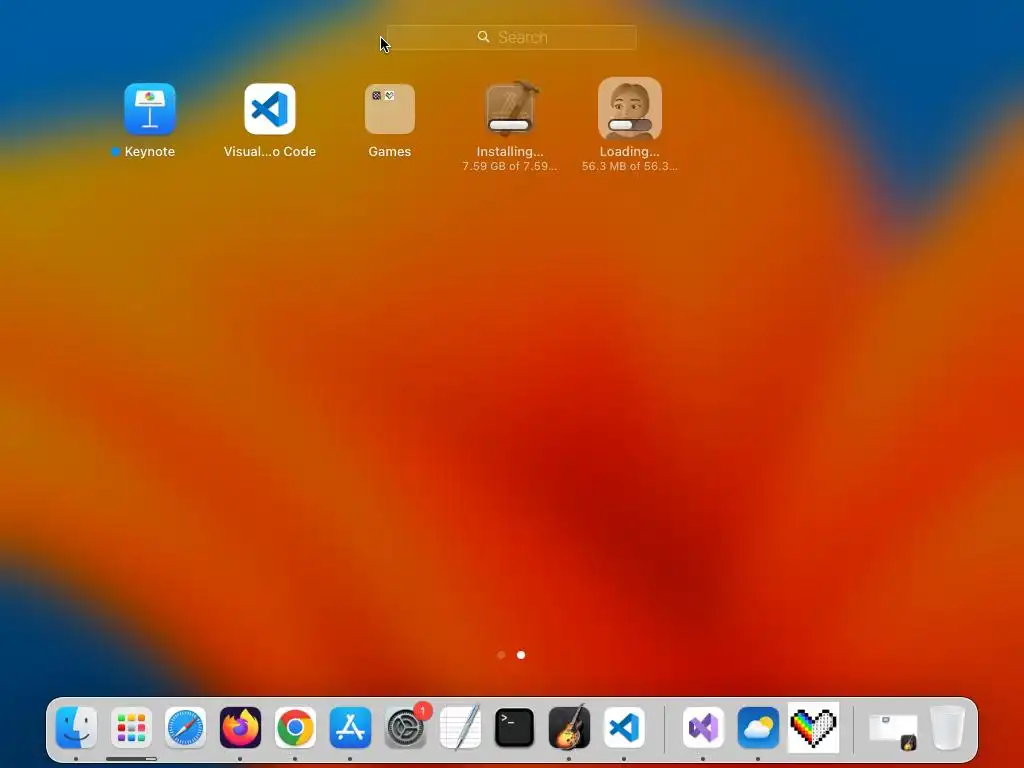Click the Launchpad Search field
Viewport: 1024px width, 768px height.
coord(511,37)
